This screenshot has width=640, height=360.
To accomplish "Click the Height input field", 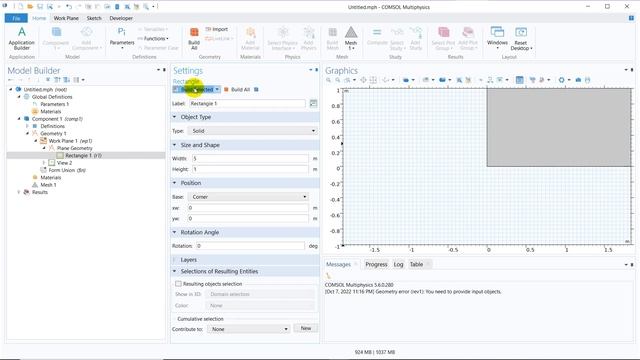I will (250, 169).
